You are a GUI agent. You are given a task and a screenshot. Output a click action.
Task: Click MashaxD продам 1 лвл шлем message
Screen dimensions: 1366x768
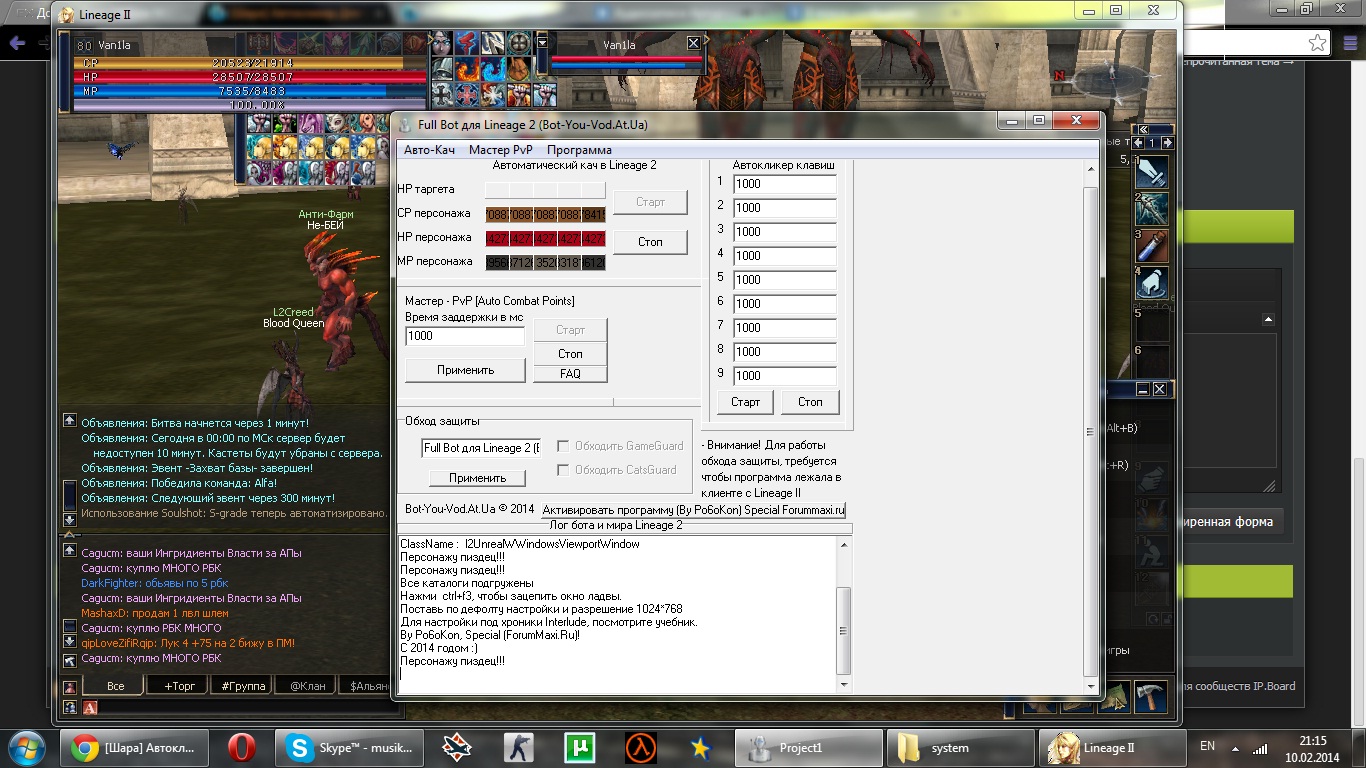[155, 613]
